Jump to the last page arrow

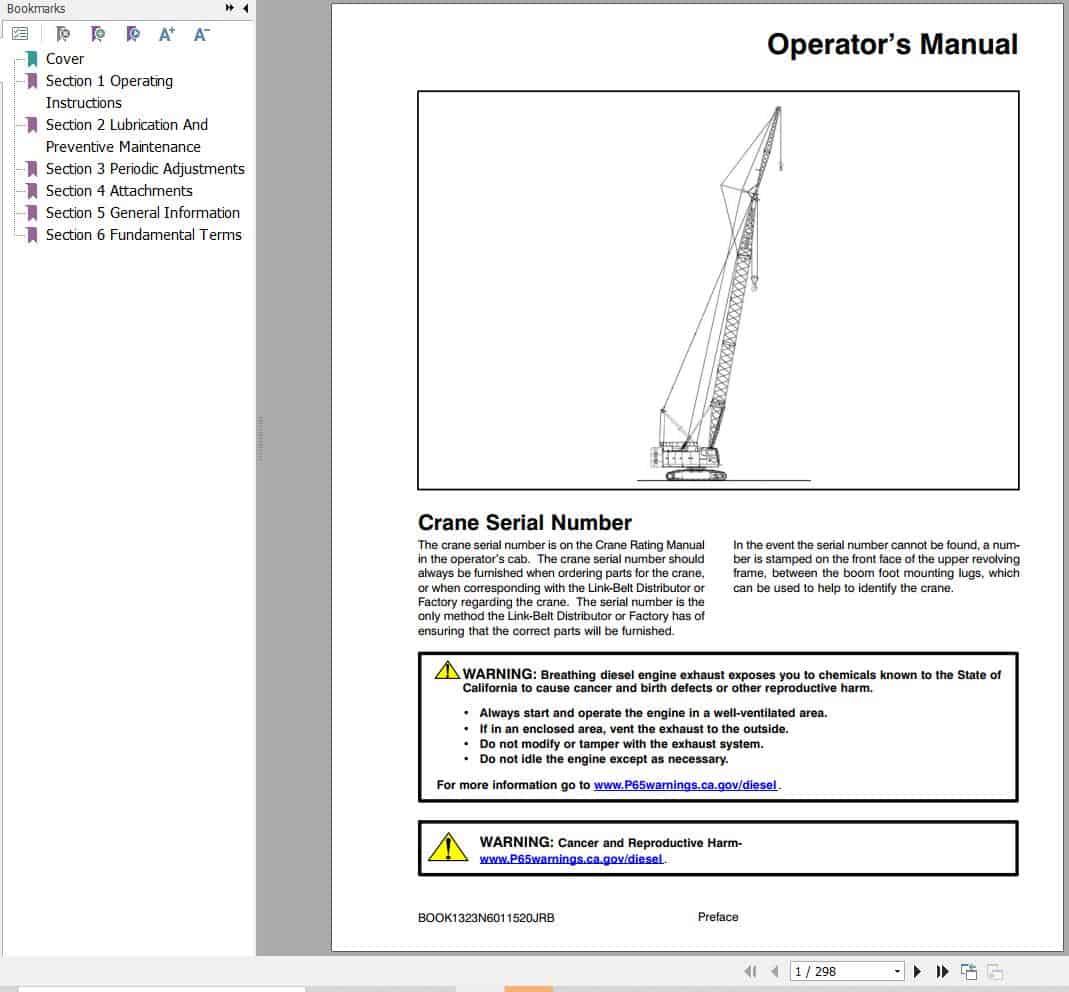click(x=942, y=971)
